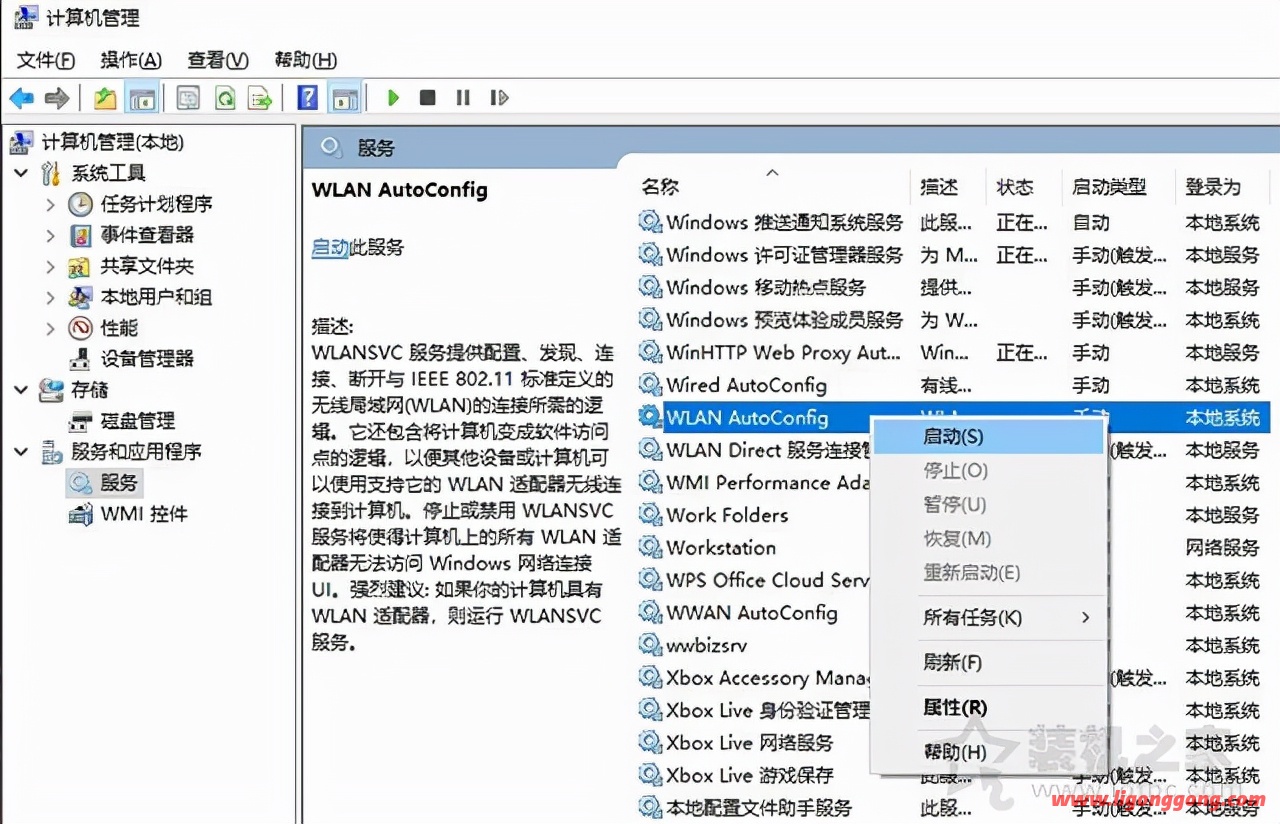Sort by the 登录为 column header
The image size is (1280, 824).
(x=1213, y=186)
